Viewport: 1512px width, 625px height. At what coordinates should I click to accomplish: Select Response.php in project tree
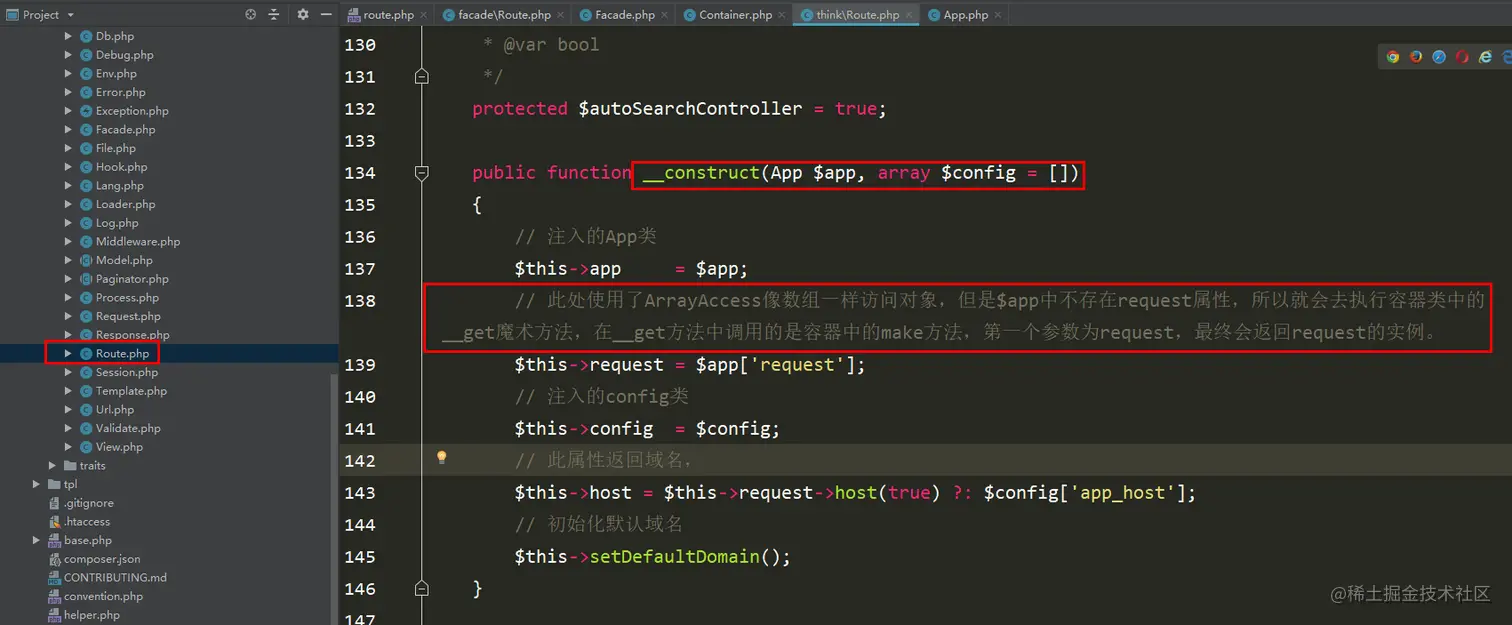(x=132, y=335)
